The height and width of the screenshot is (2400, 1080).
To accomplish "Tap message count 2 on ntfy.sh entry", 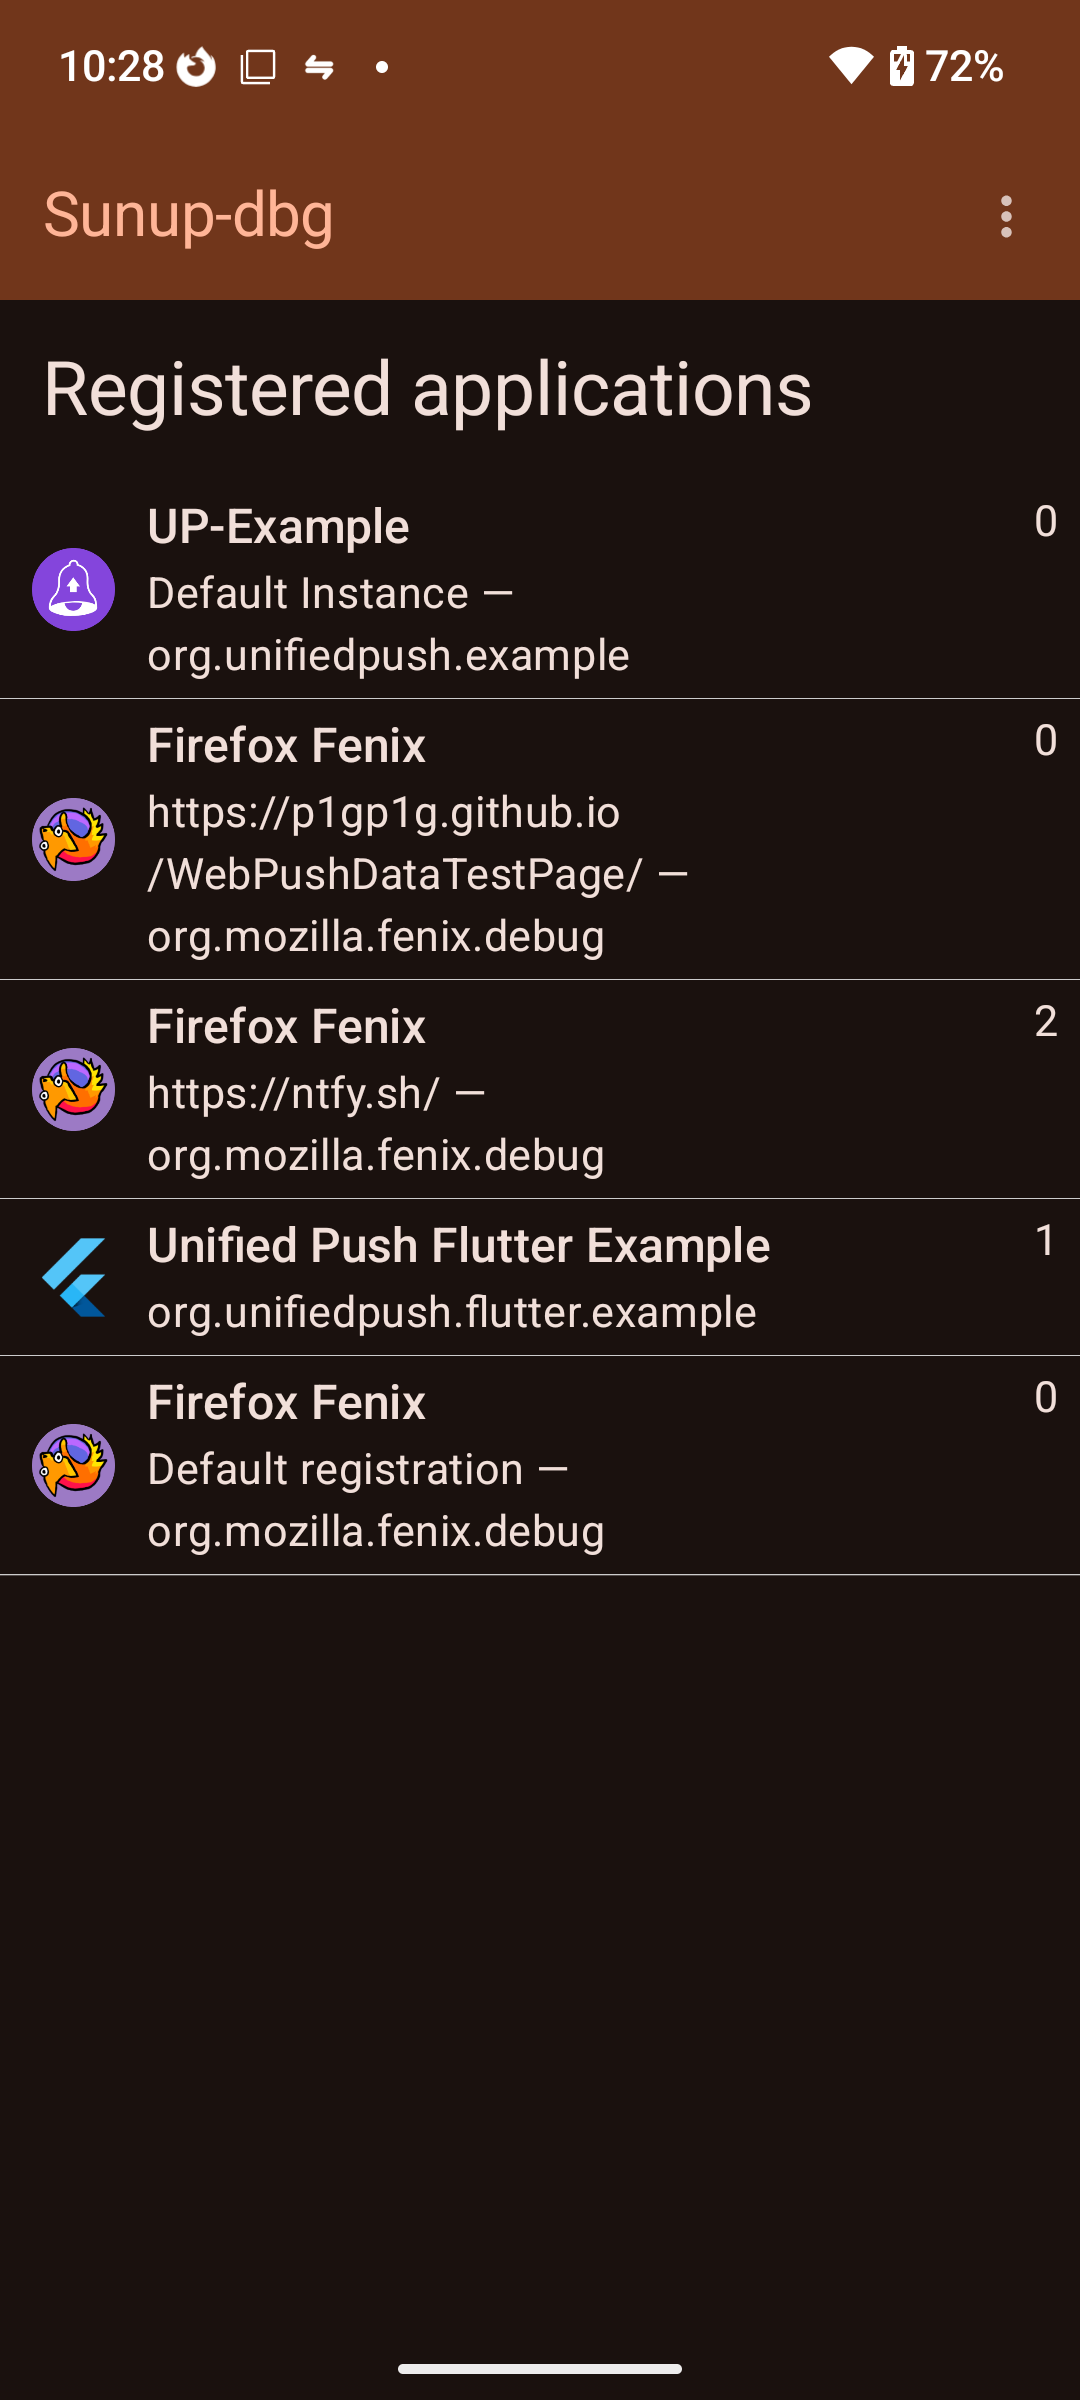I will tap(1045, 1022).
